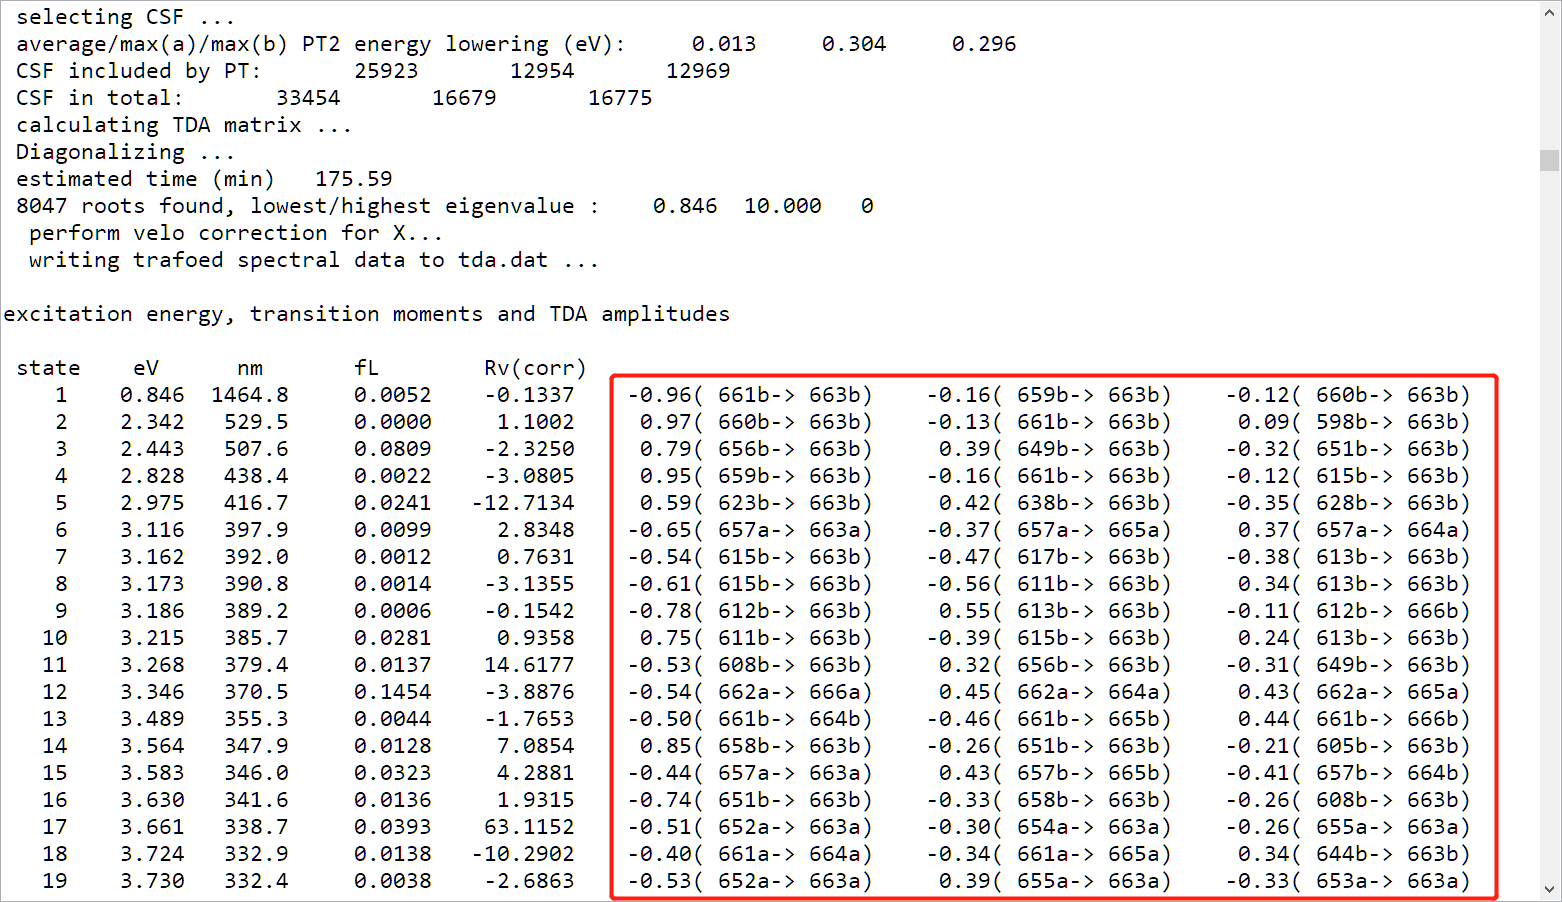Click the estimated time value 175.59
The height and width of the screenshot is (902, 1562).
point(354,178)
